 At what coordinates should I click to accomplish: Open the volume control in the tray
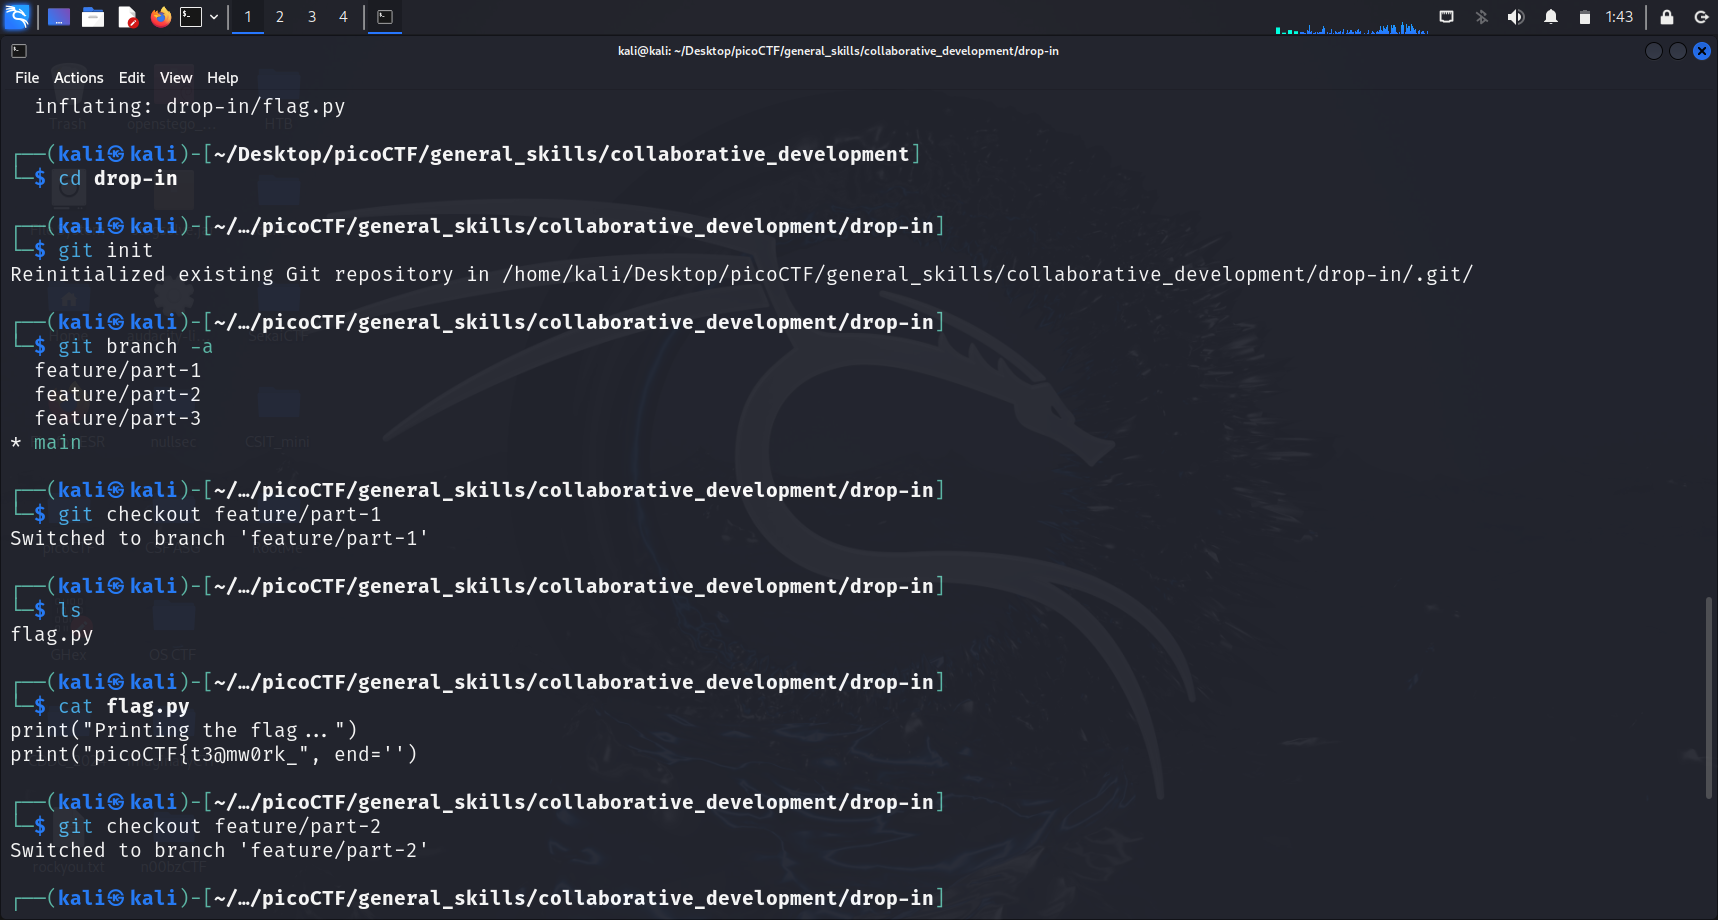click(x=1516, y=17)
